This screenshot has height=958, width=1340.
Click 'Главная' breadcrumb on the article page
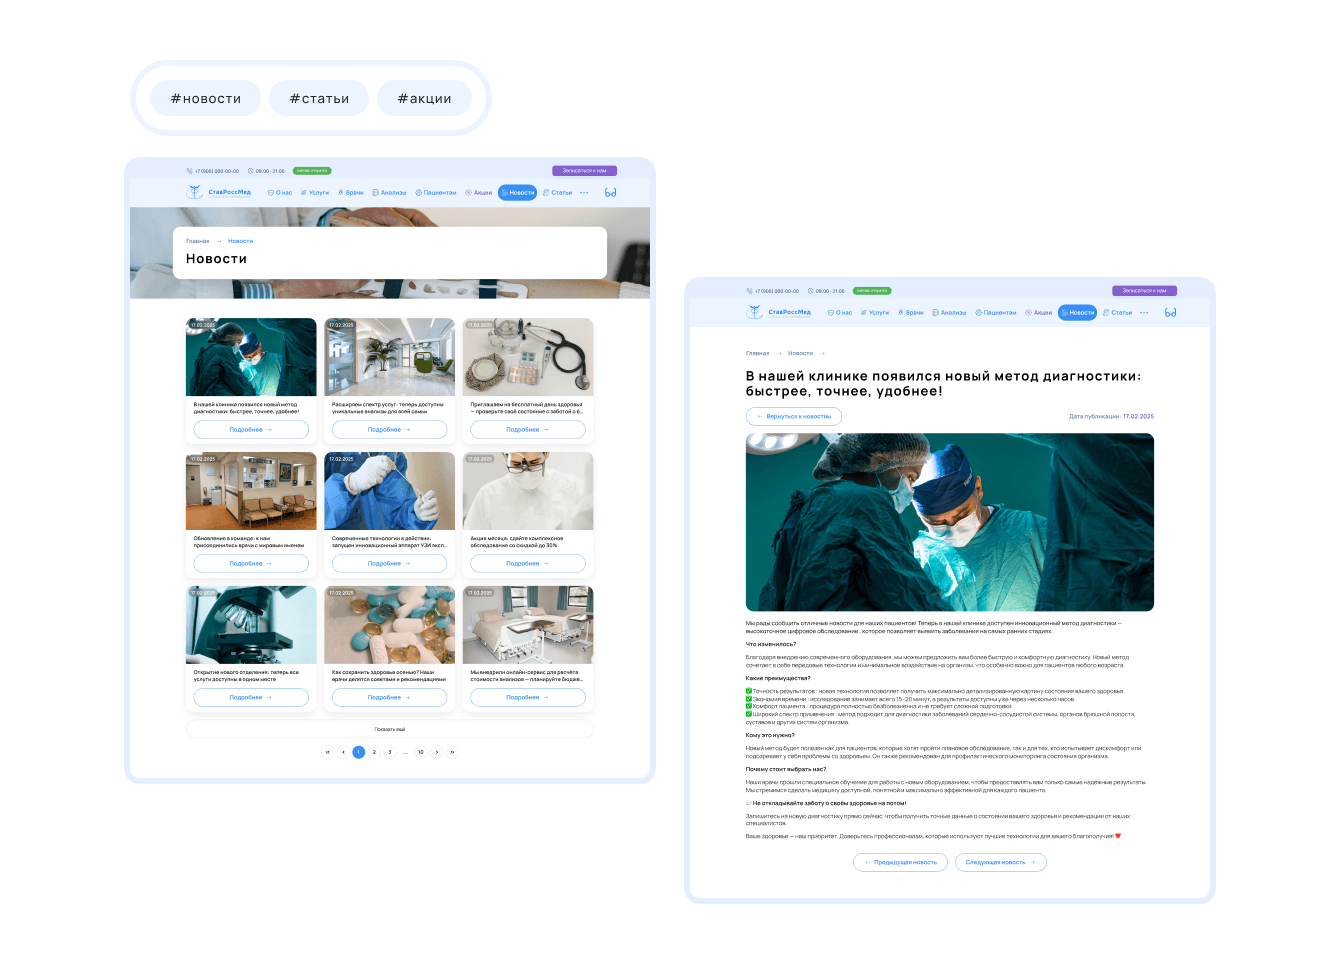click(758, 353)
